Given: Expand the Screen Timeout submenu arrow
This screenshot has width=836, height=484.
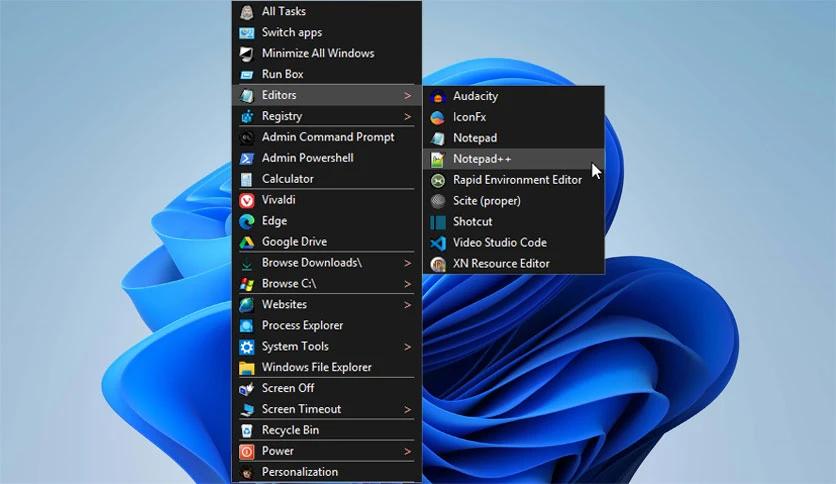Looking at the screenshot, I should pos(407,409).
